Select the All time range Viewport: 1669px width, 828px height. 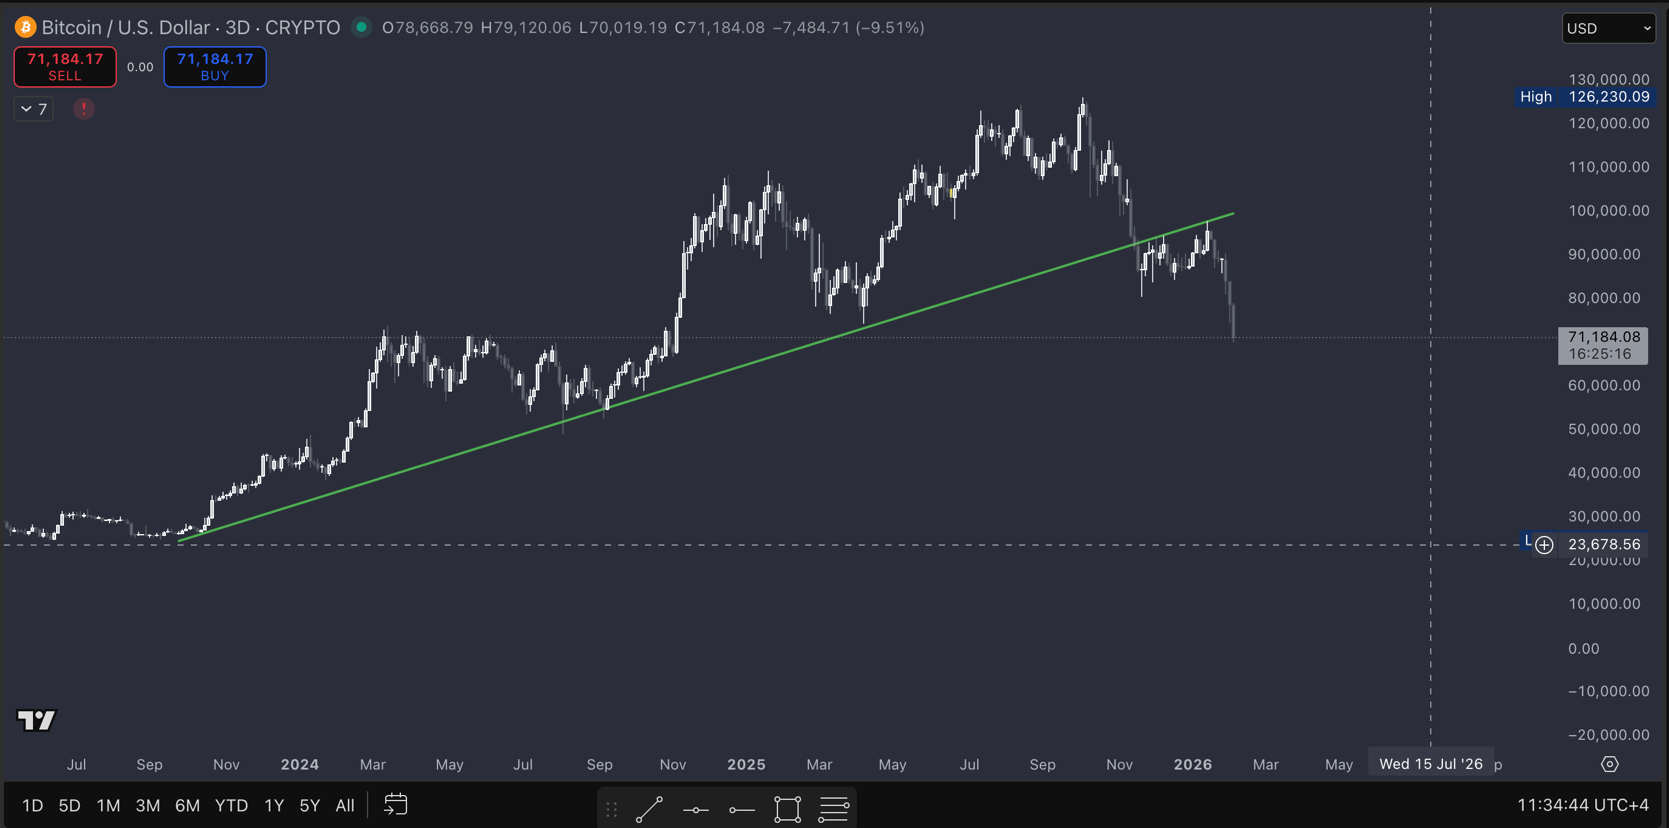[x=345, y=805]
